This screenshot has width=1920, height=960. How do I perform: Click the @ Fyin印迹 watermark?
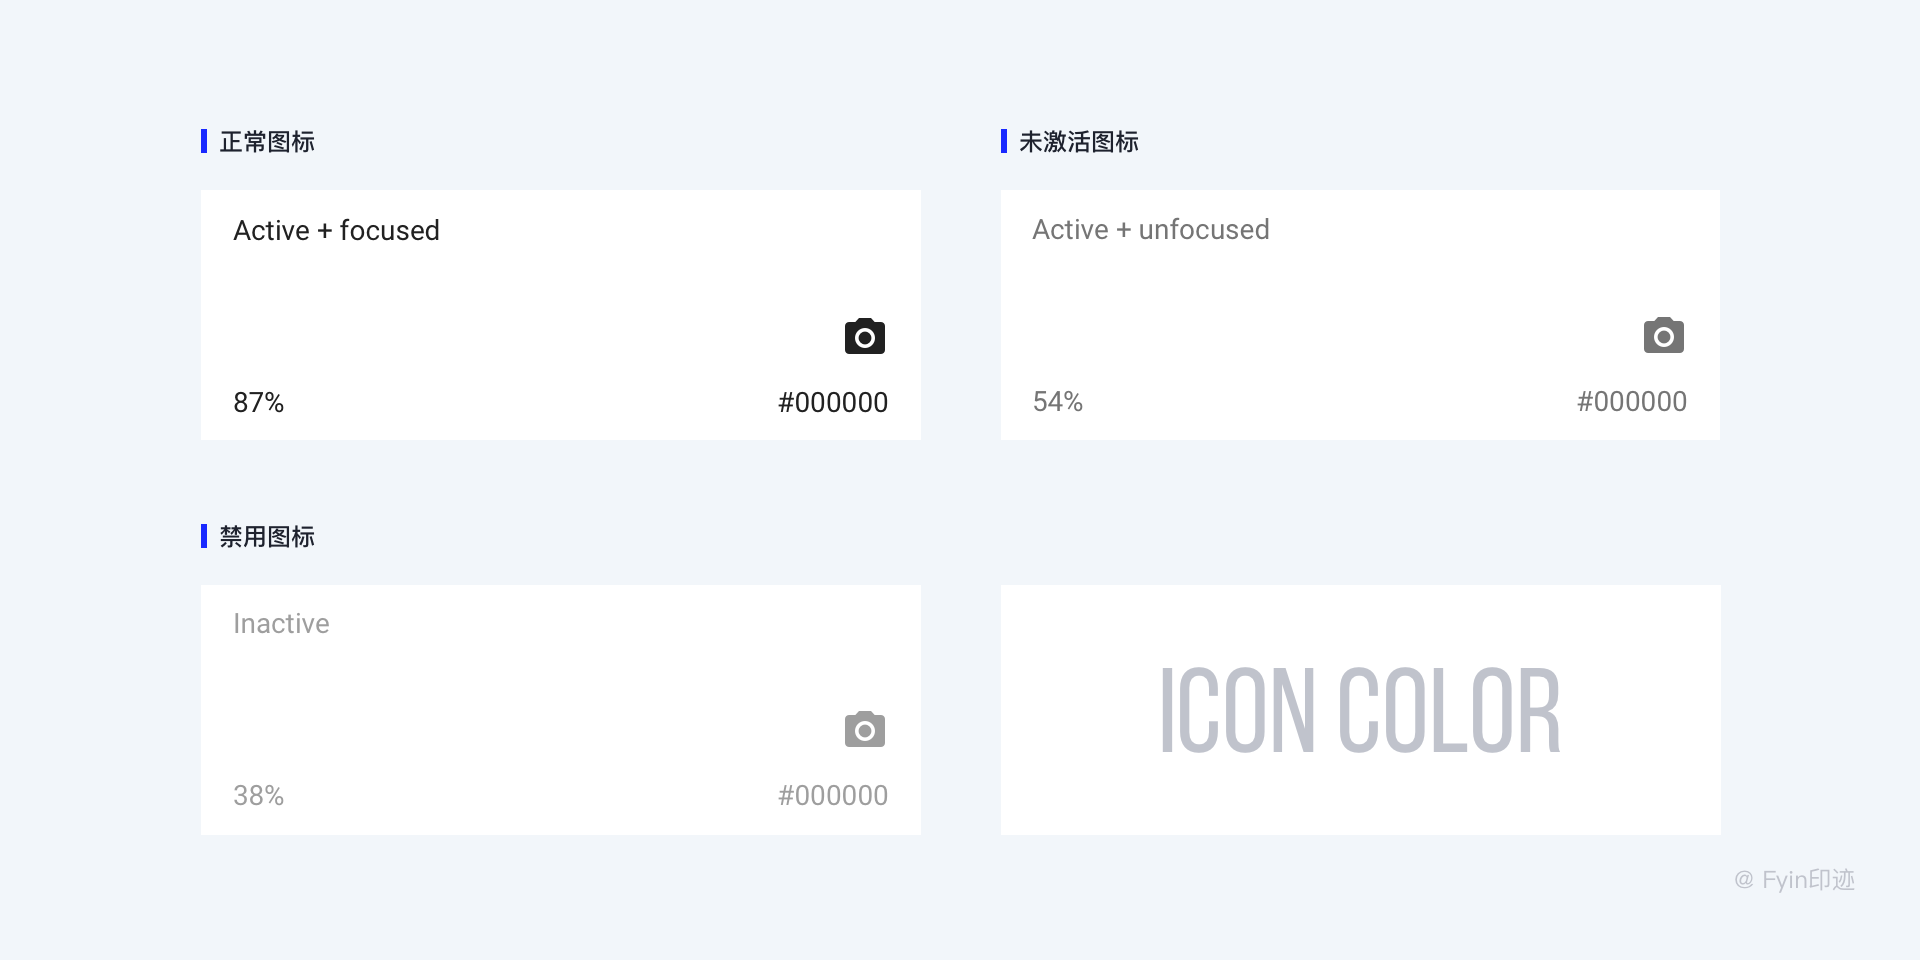click(x=1794, y=880)
